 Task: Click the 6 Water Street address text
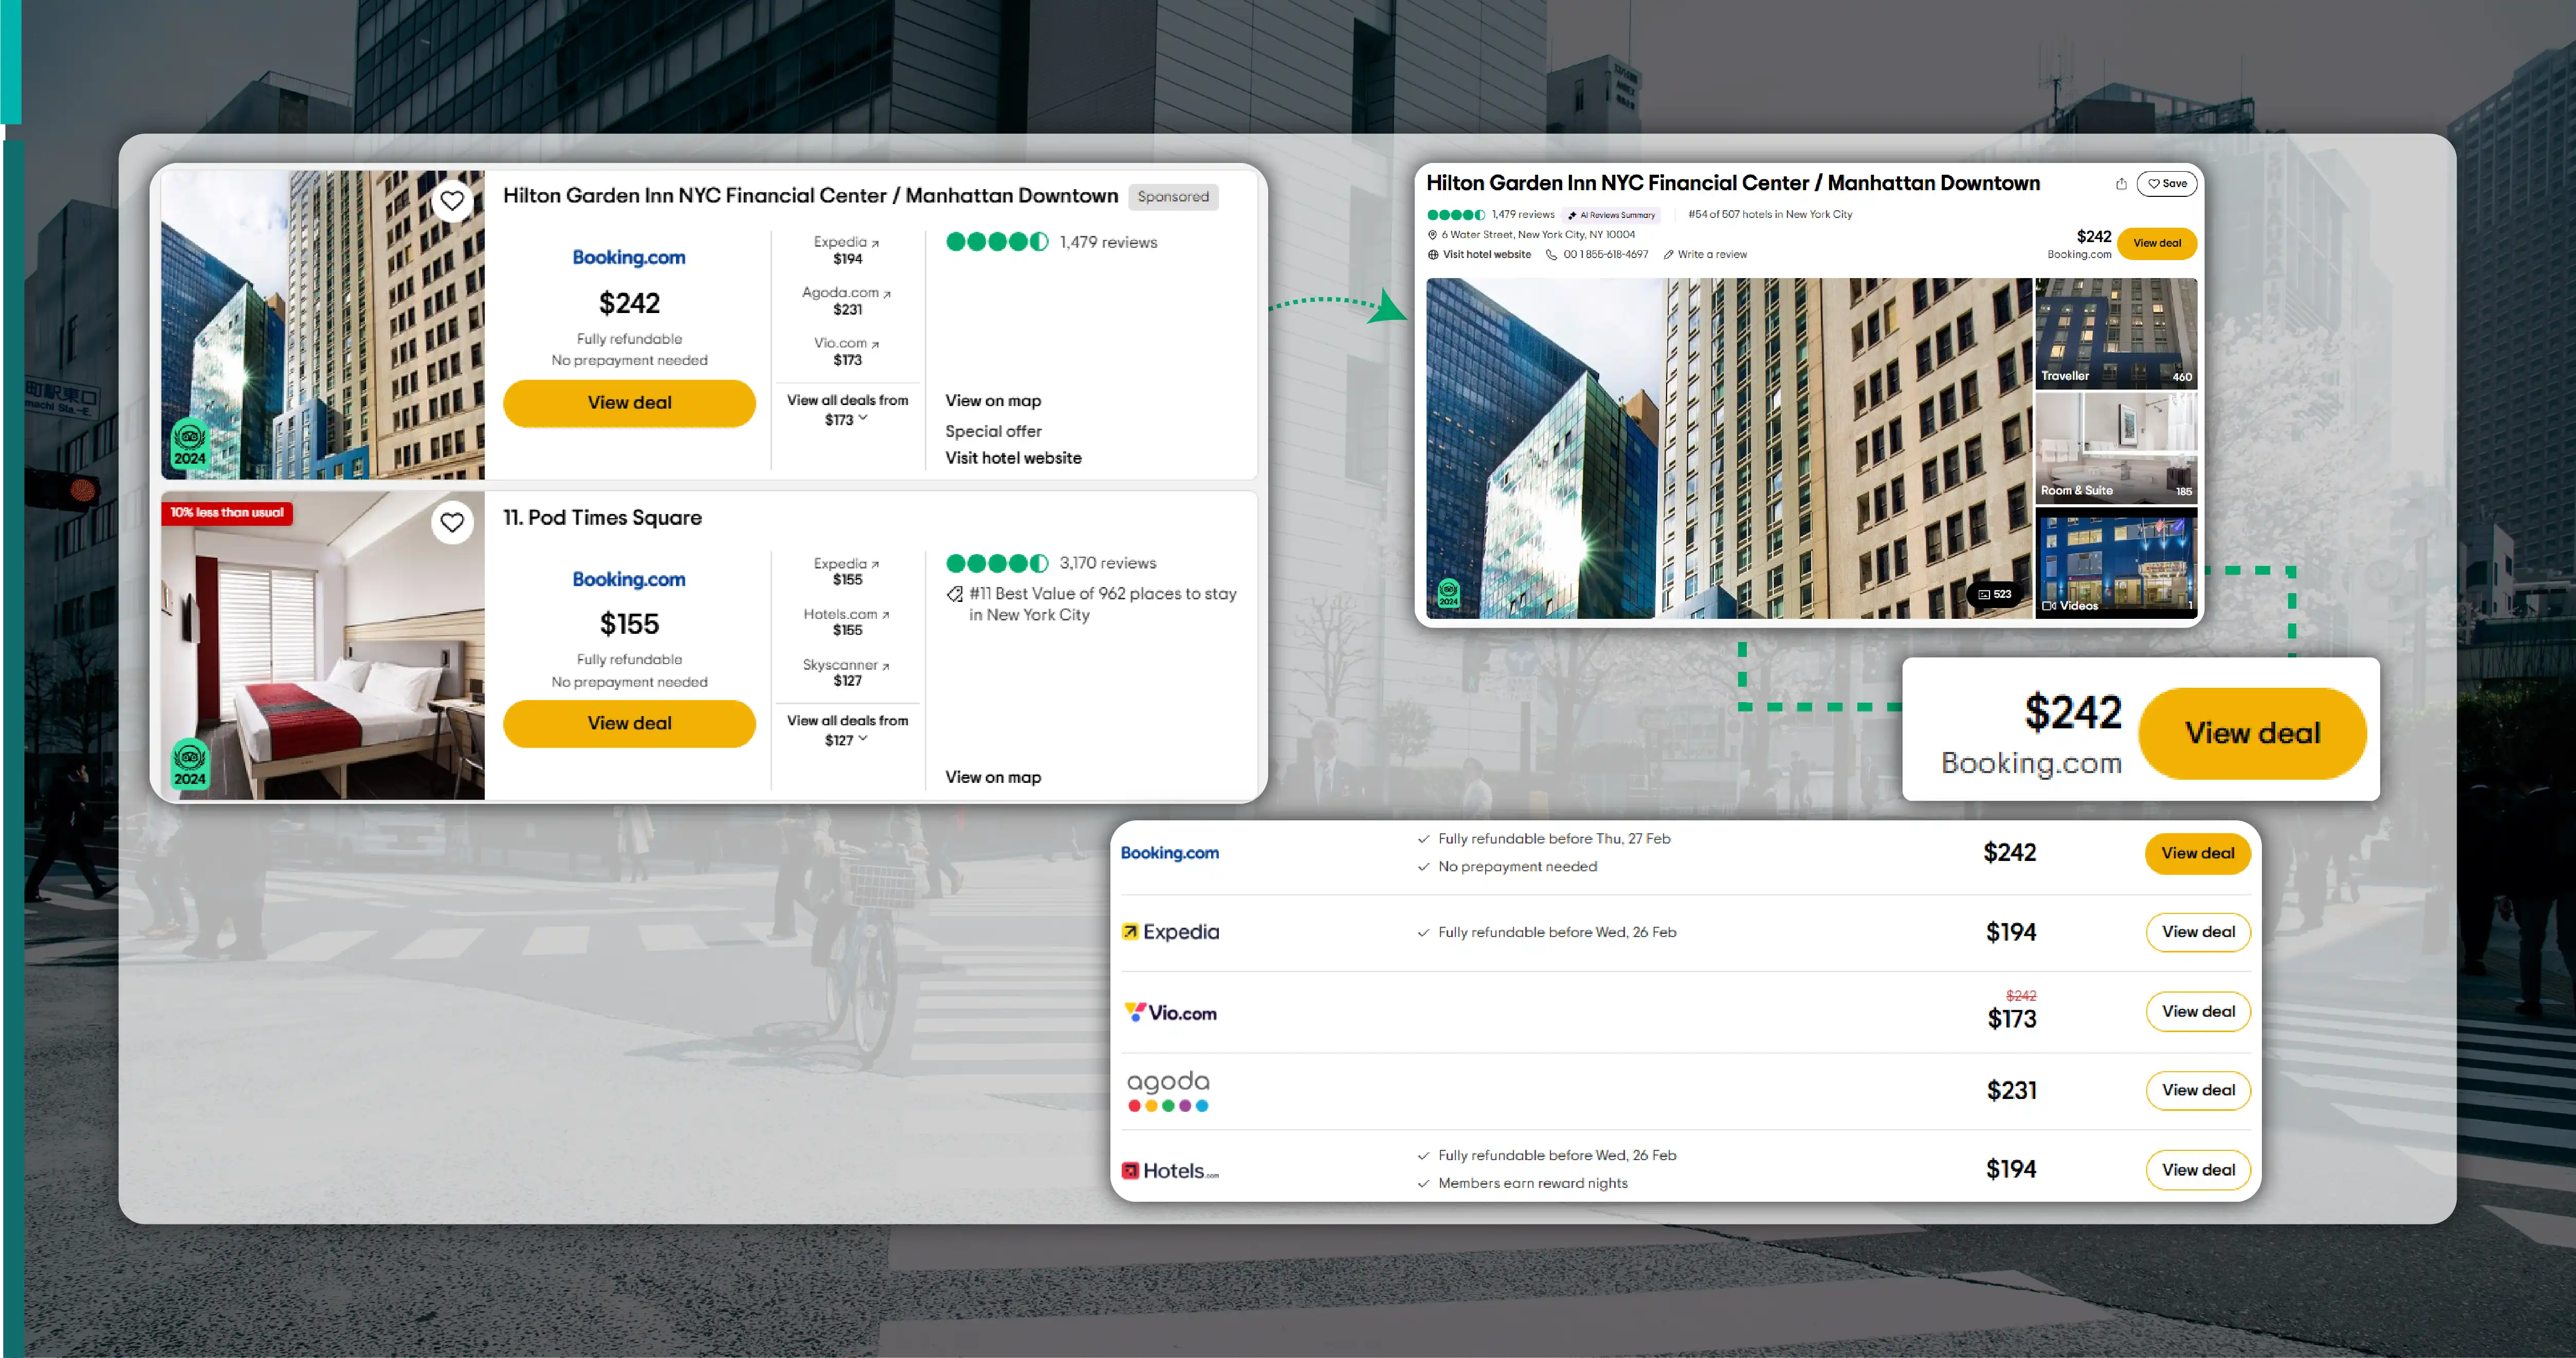1538,235
